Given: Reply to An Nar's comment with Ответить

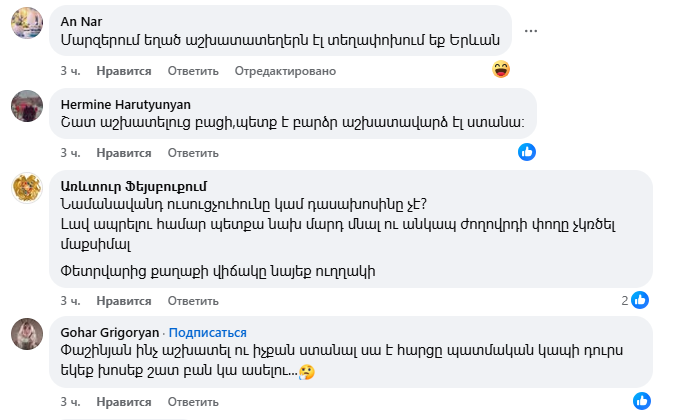Looking at the screenshot, I should pos(193,71).
